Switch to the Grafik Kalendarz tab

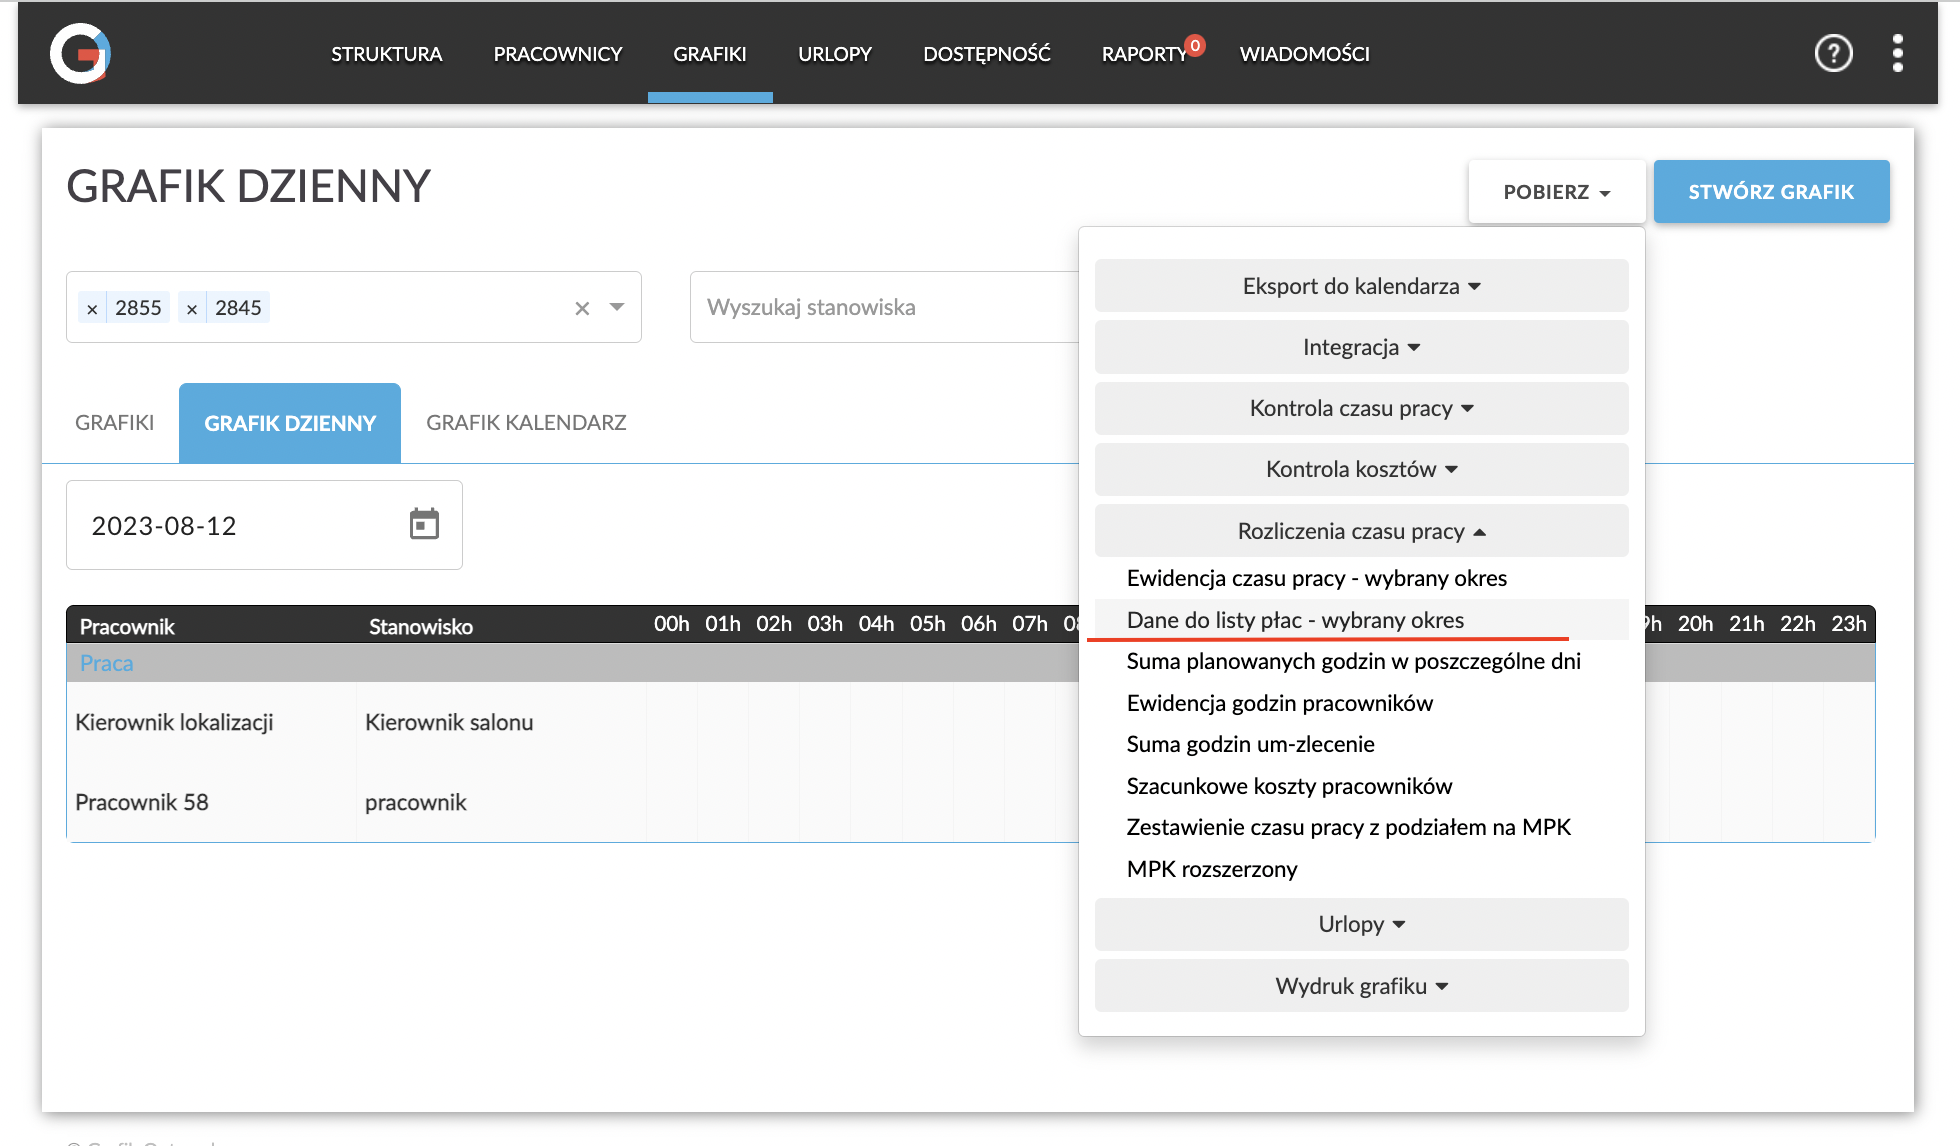[526, 423]
